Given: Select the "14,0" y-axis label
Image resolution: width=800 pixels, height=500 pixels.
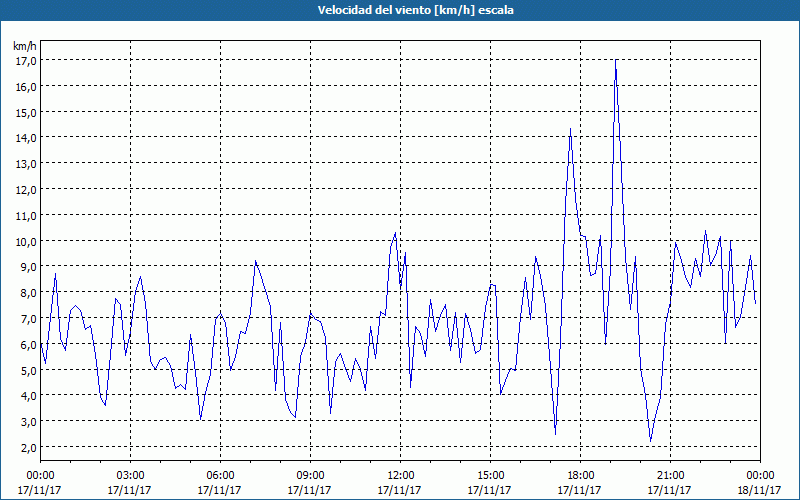Looking at the screenshot, I should coord(26,138).
